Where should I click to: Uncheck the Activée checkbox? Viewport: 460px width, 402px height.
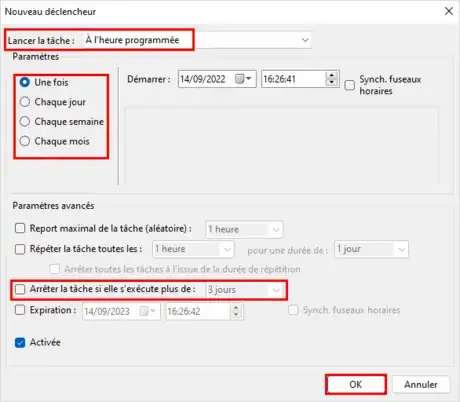pos(20,343)
